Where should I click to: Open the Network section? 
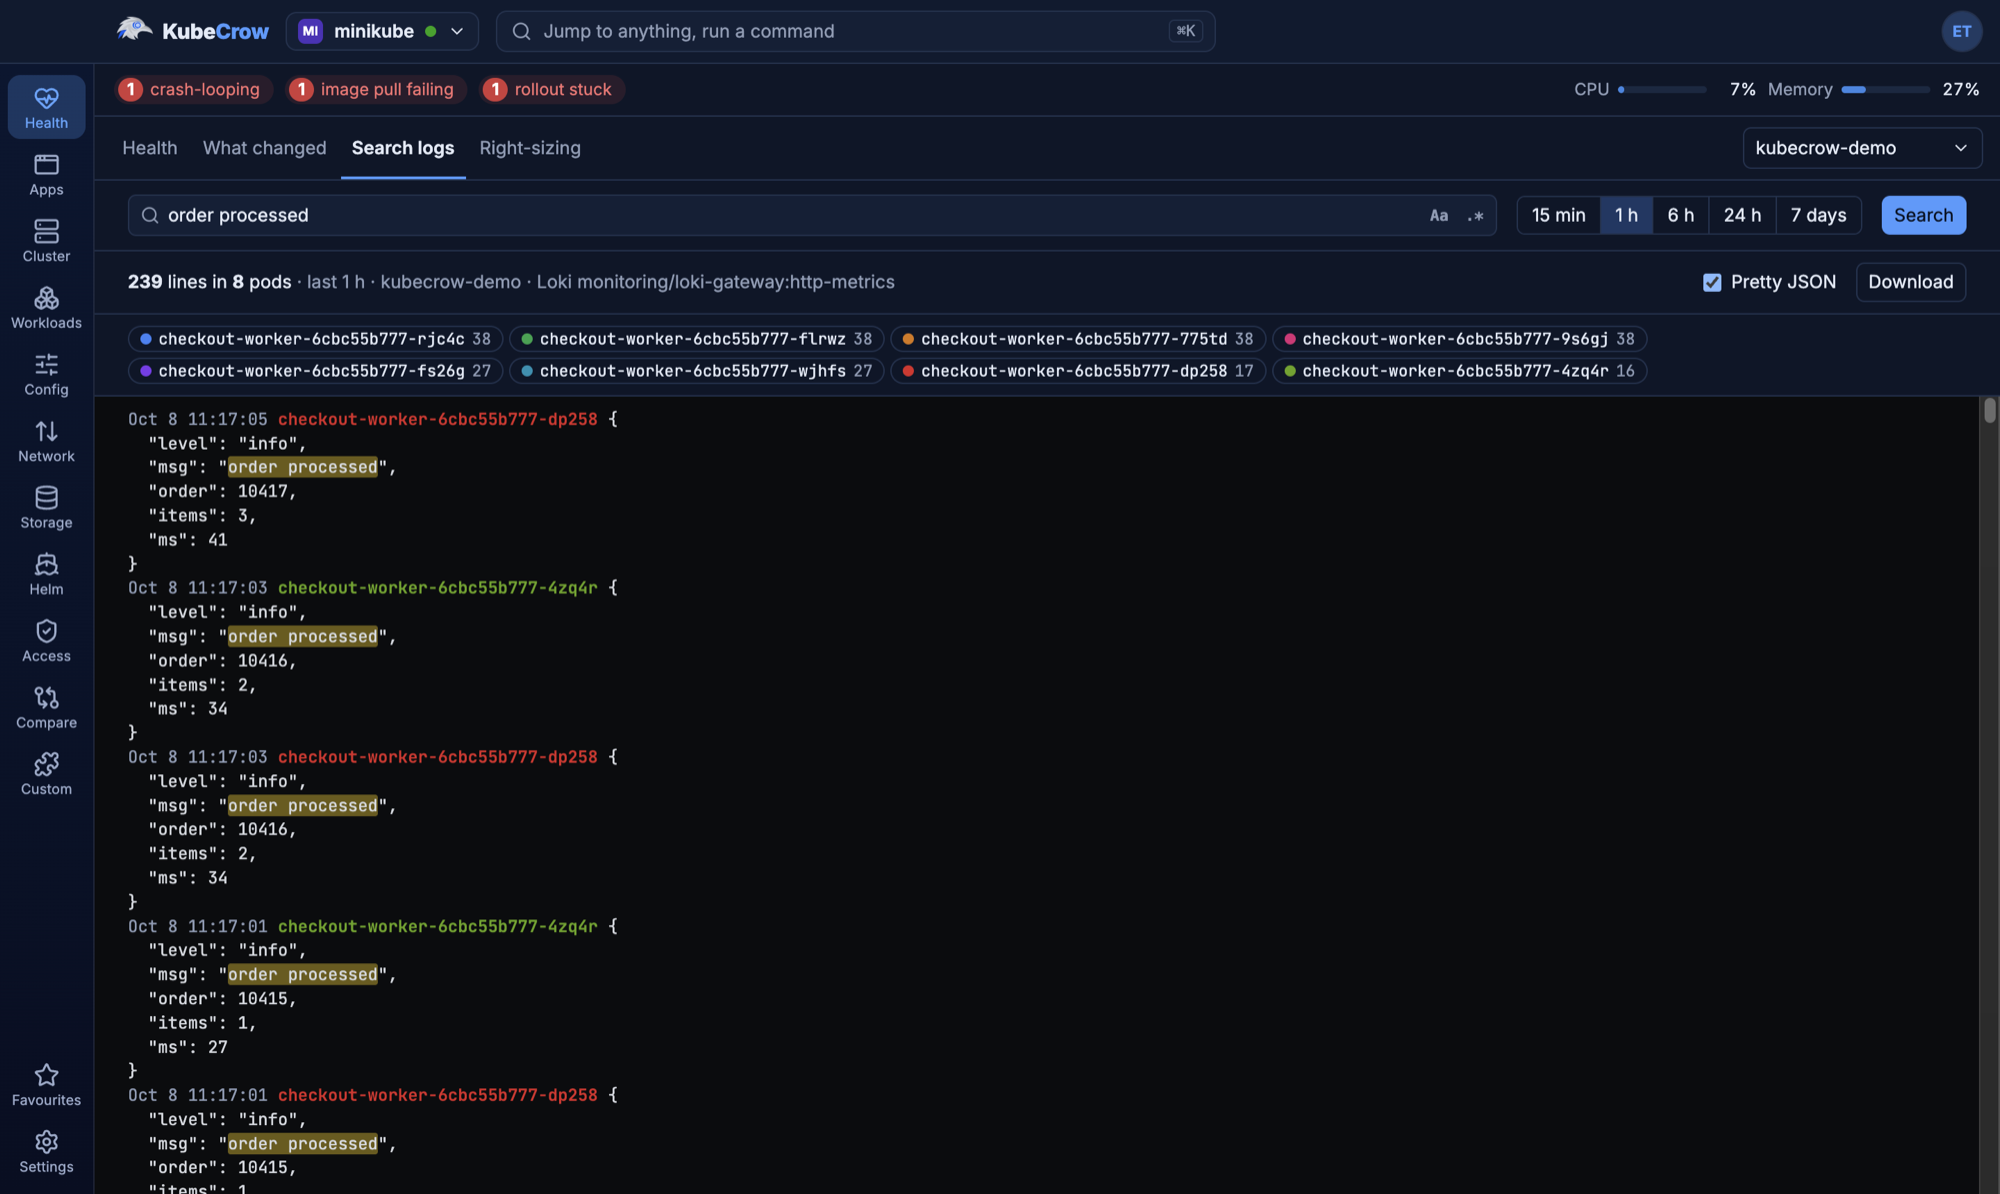pyautogui.click(x=46, y=441)
